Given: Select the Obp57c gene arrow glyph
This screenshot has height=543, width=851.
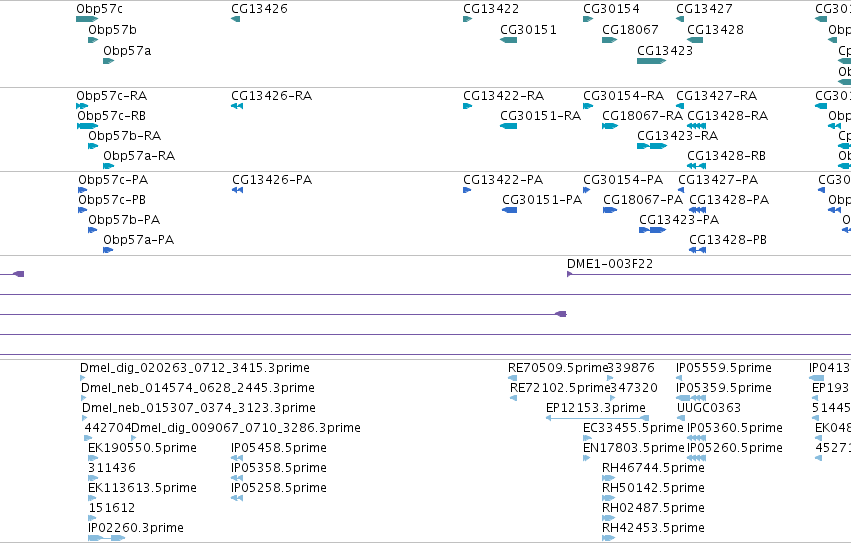Looking at the screenshot, I should coord(87,20).
